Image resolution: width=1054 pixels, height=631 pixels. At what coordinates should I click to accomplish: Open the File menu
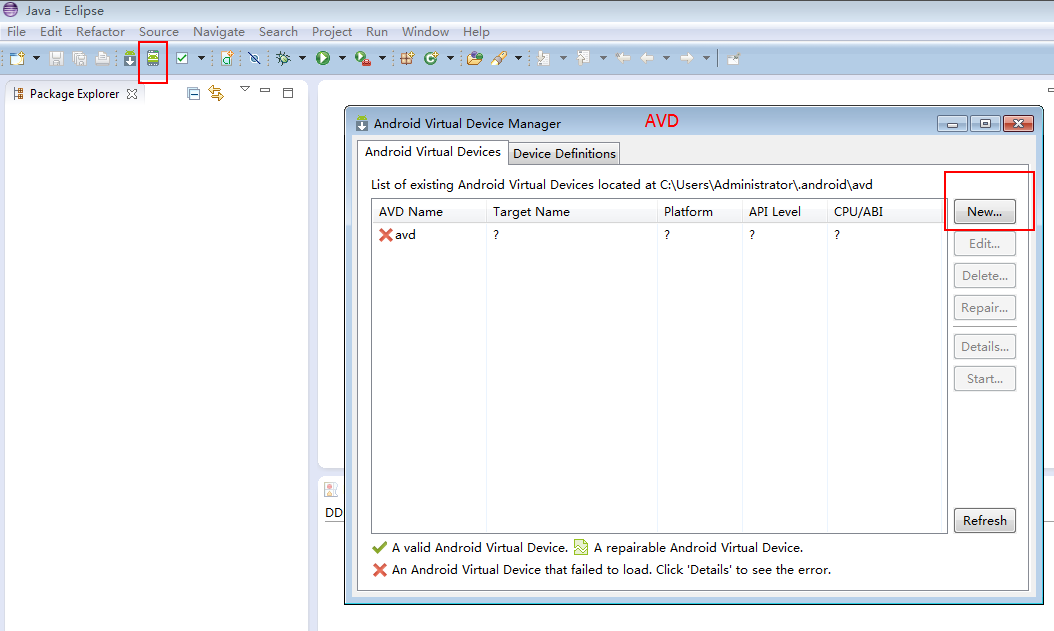[x=16, y=32]
